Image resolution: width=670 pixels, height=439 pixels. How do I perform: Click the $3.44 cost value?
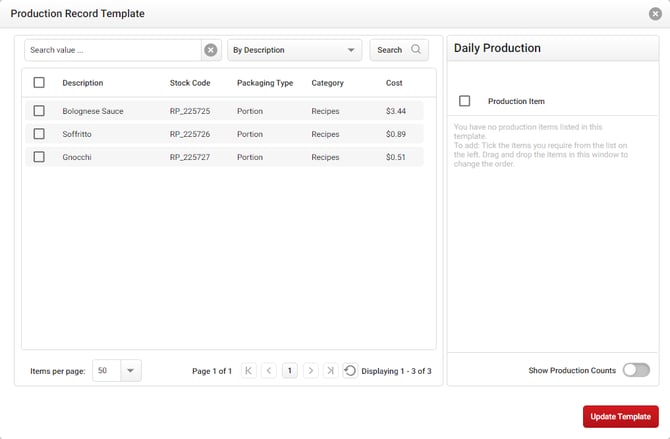coord(396,111)
